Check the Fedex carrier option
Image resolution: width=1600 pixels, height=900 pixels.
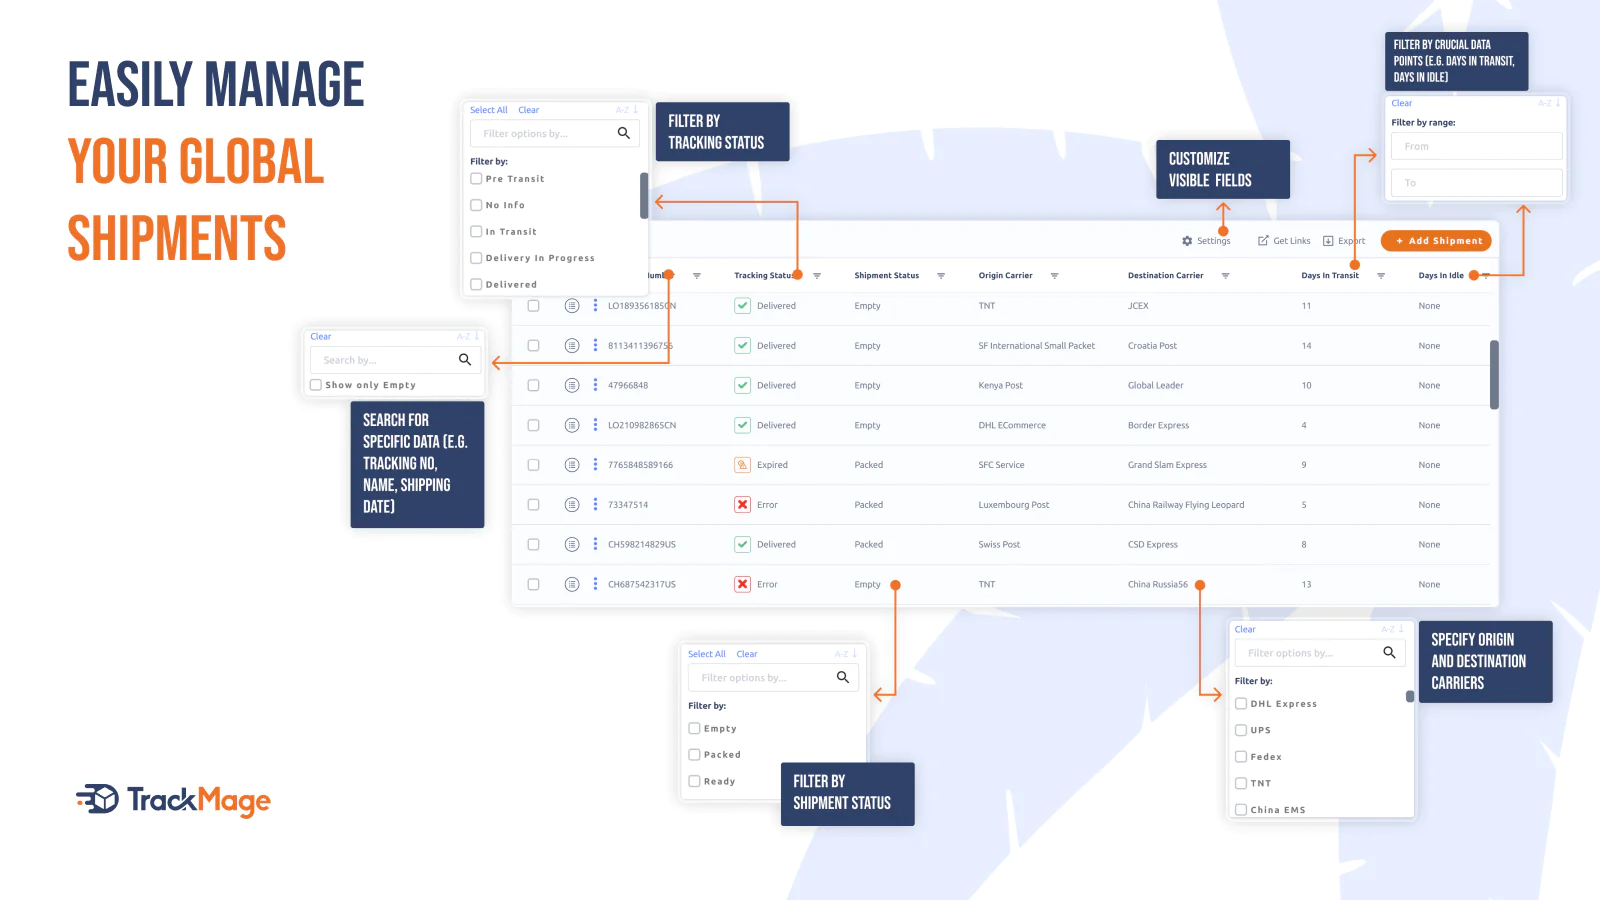[x=1241, y=757]
